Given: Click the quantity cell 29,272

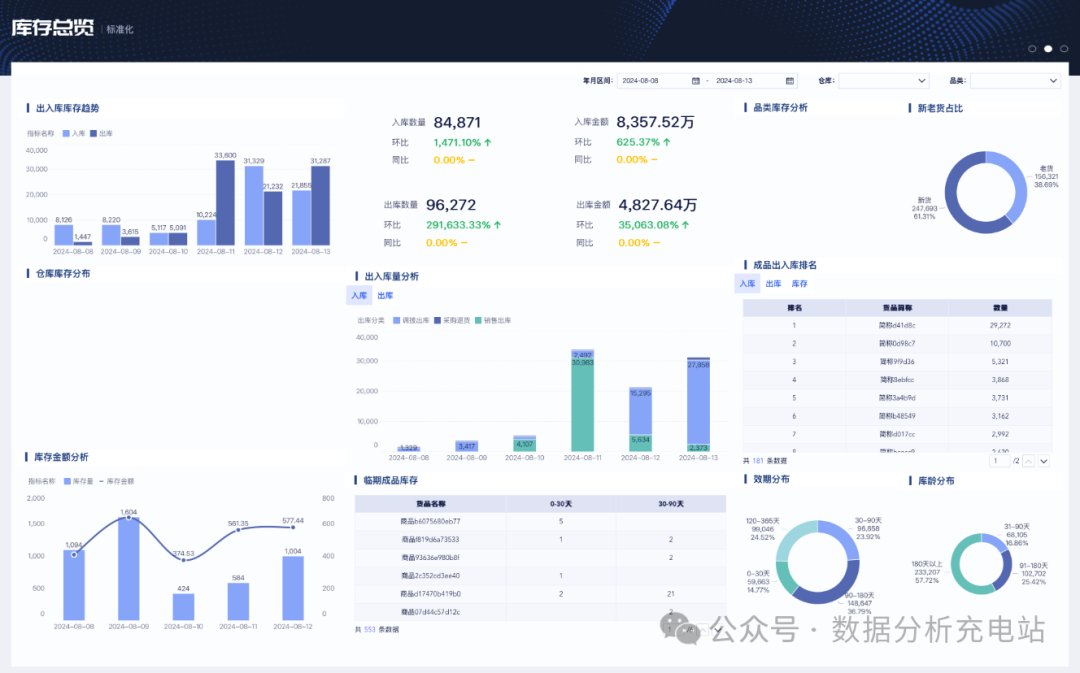Looking at the screenshot, I should pyautogui.click(x=1000, y=326).
